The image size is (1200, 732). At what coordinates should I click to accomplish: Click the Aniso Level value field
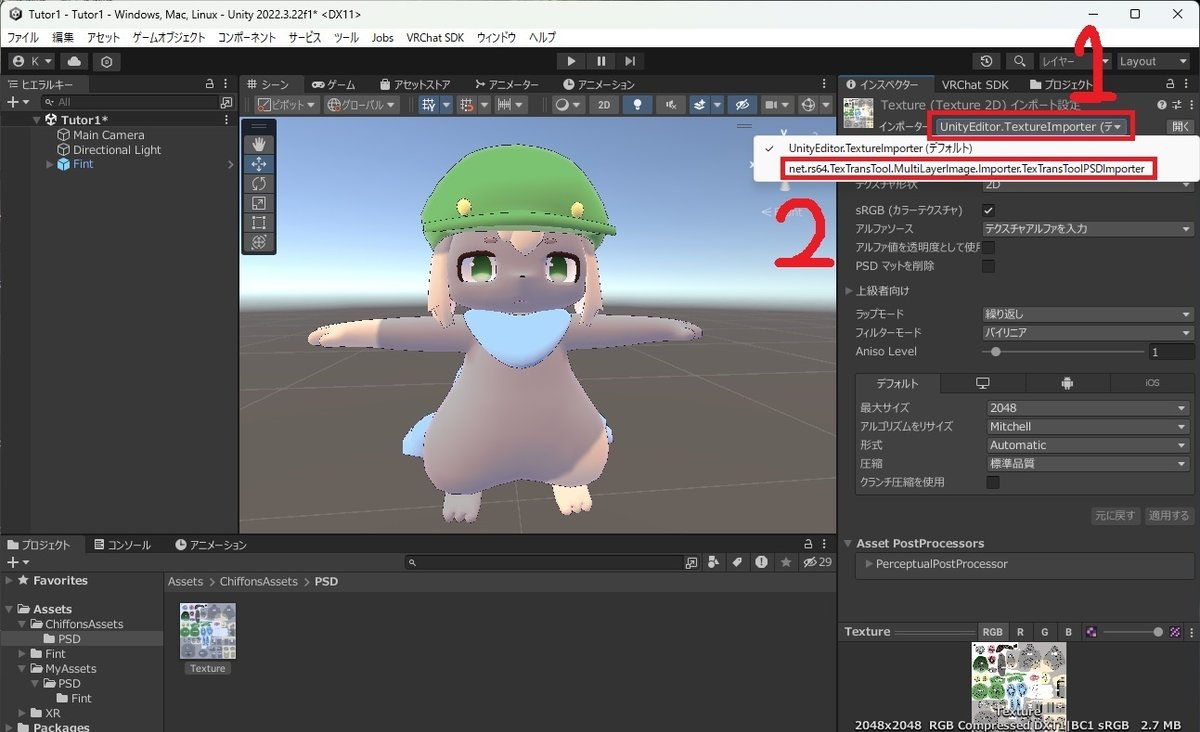(x=1171, y=352)
